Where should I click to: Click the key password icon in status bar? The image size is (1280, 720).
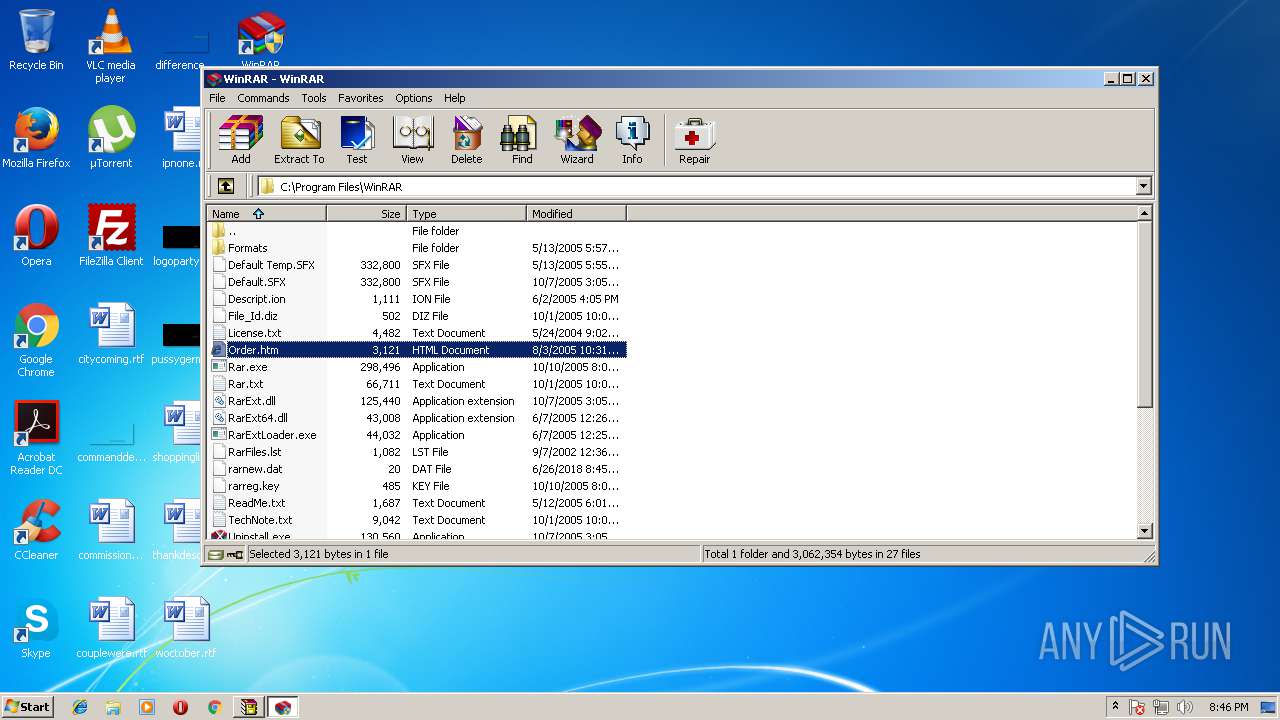point(235,554)
